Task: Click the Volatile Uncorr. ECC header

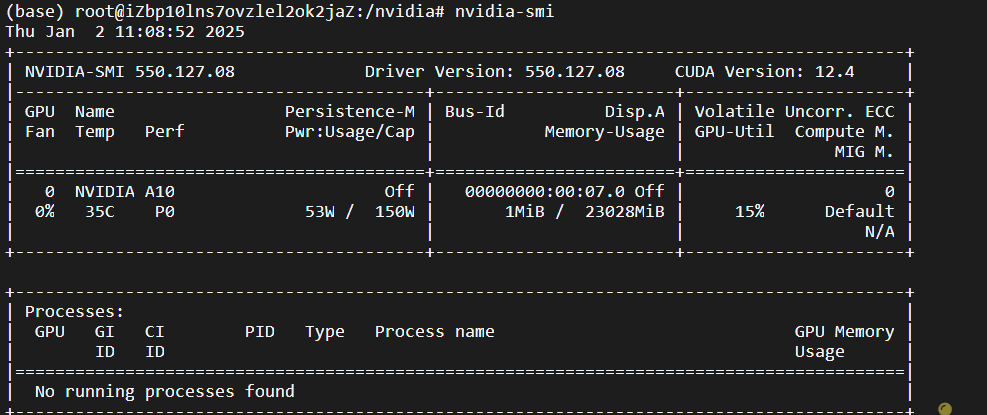Action: [x=794, y=111]
